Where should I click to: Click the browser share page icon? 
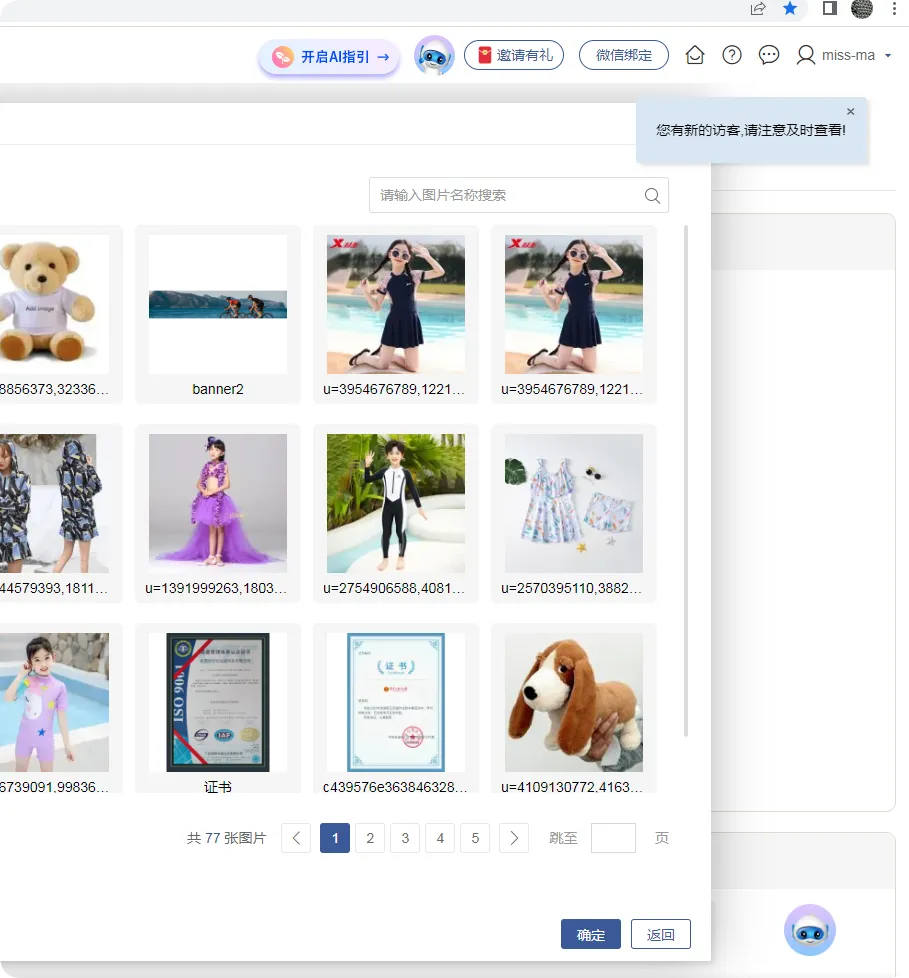[757, 9]
